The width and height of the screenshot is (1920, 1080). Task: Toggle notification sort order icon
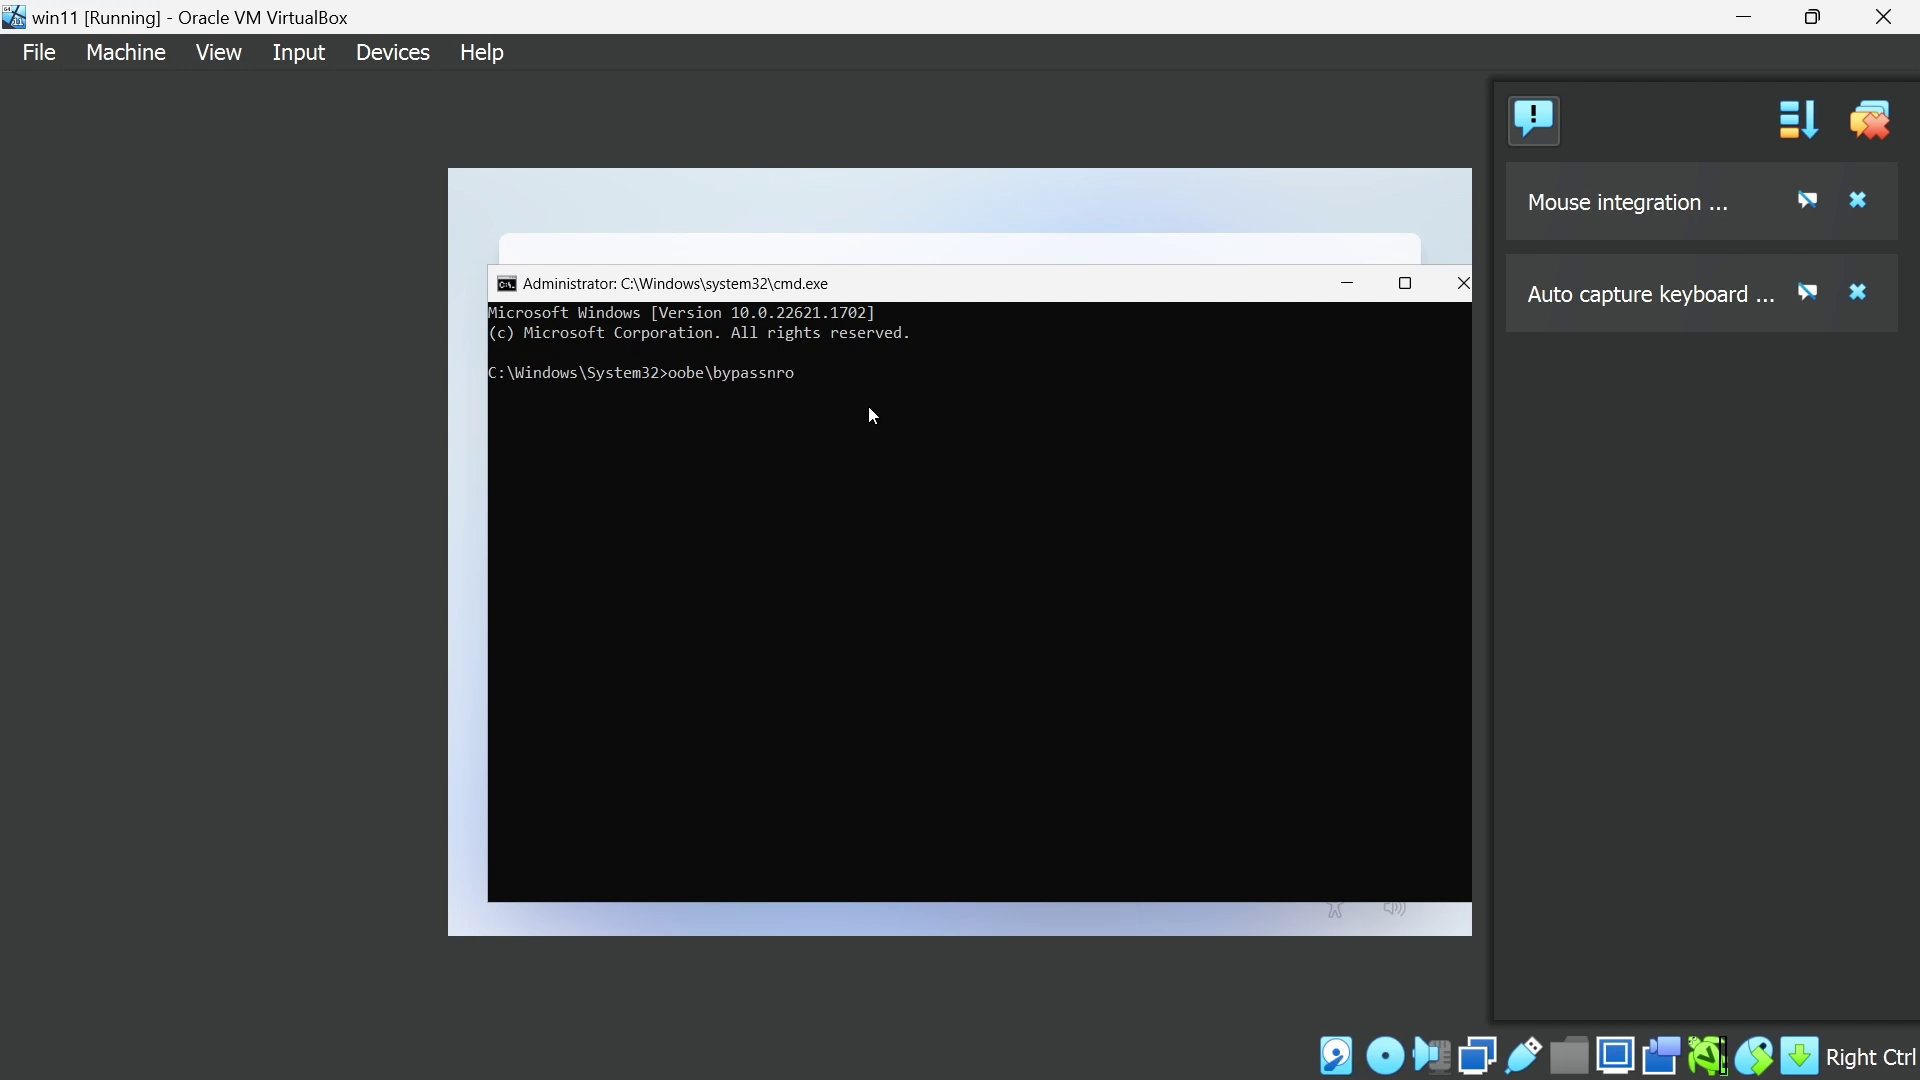[1799, 121]
